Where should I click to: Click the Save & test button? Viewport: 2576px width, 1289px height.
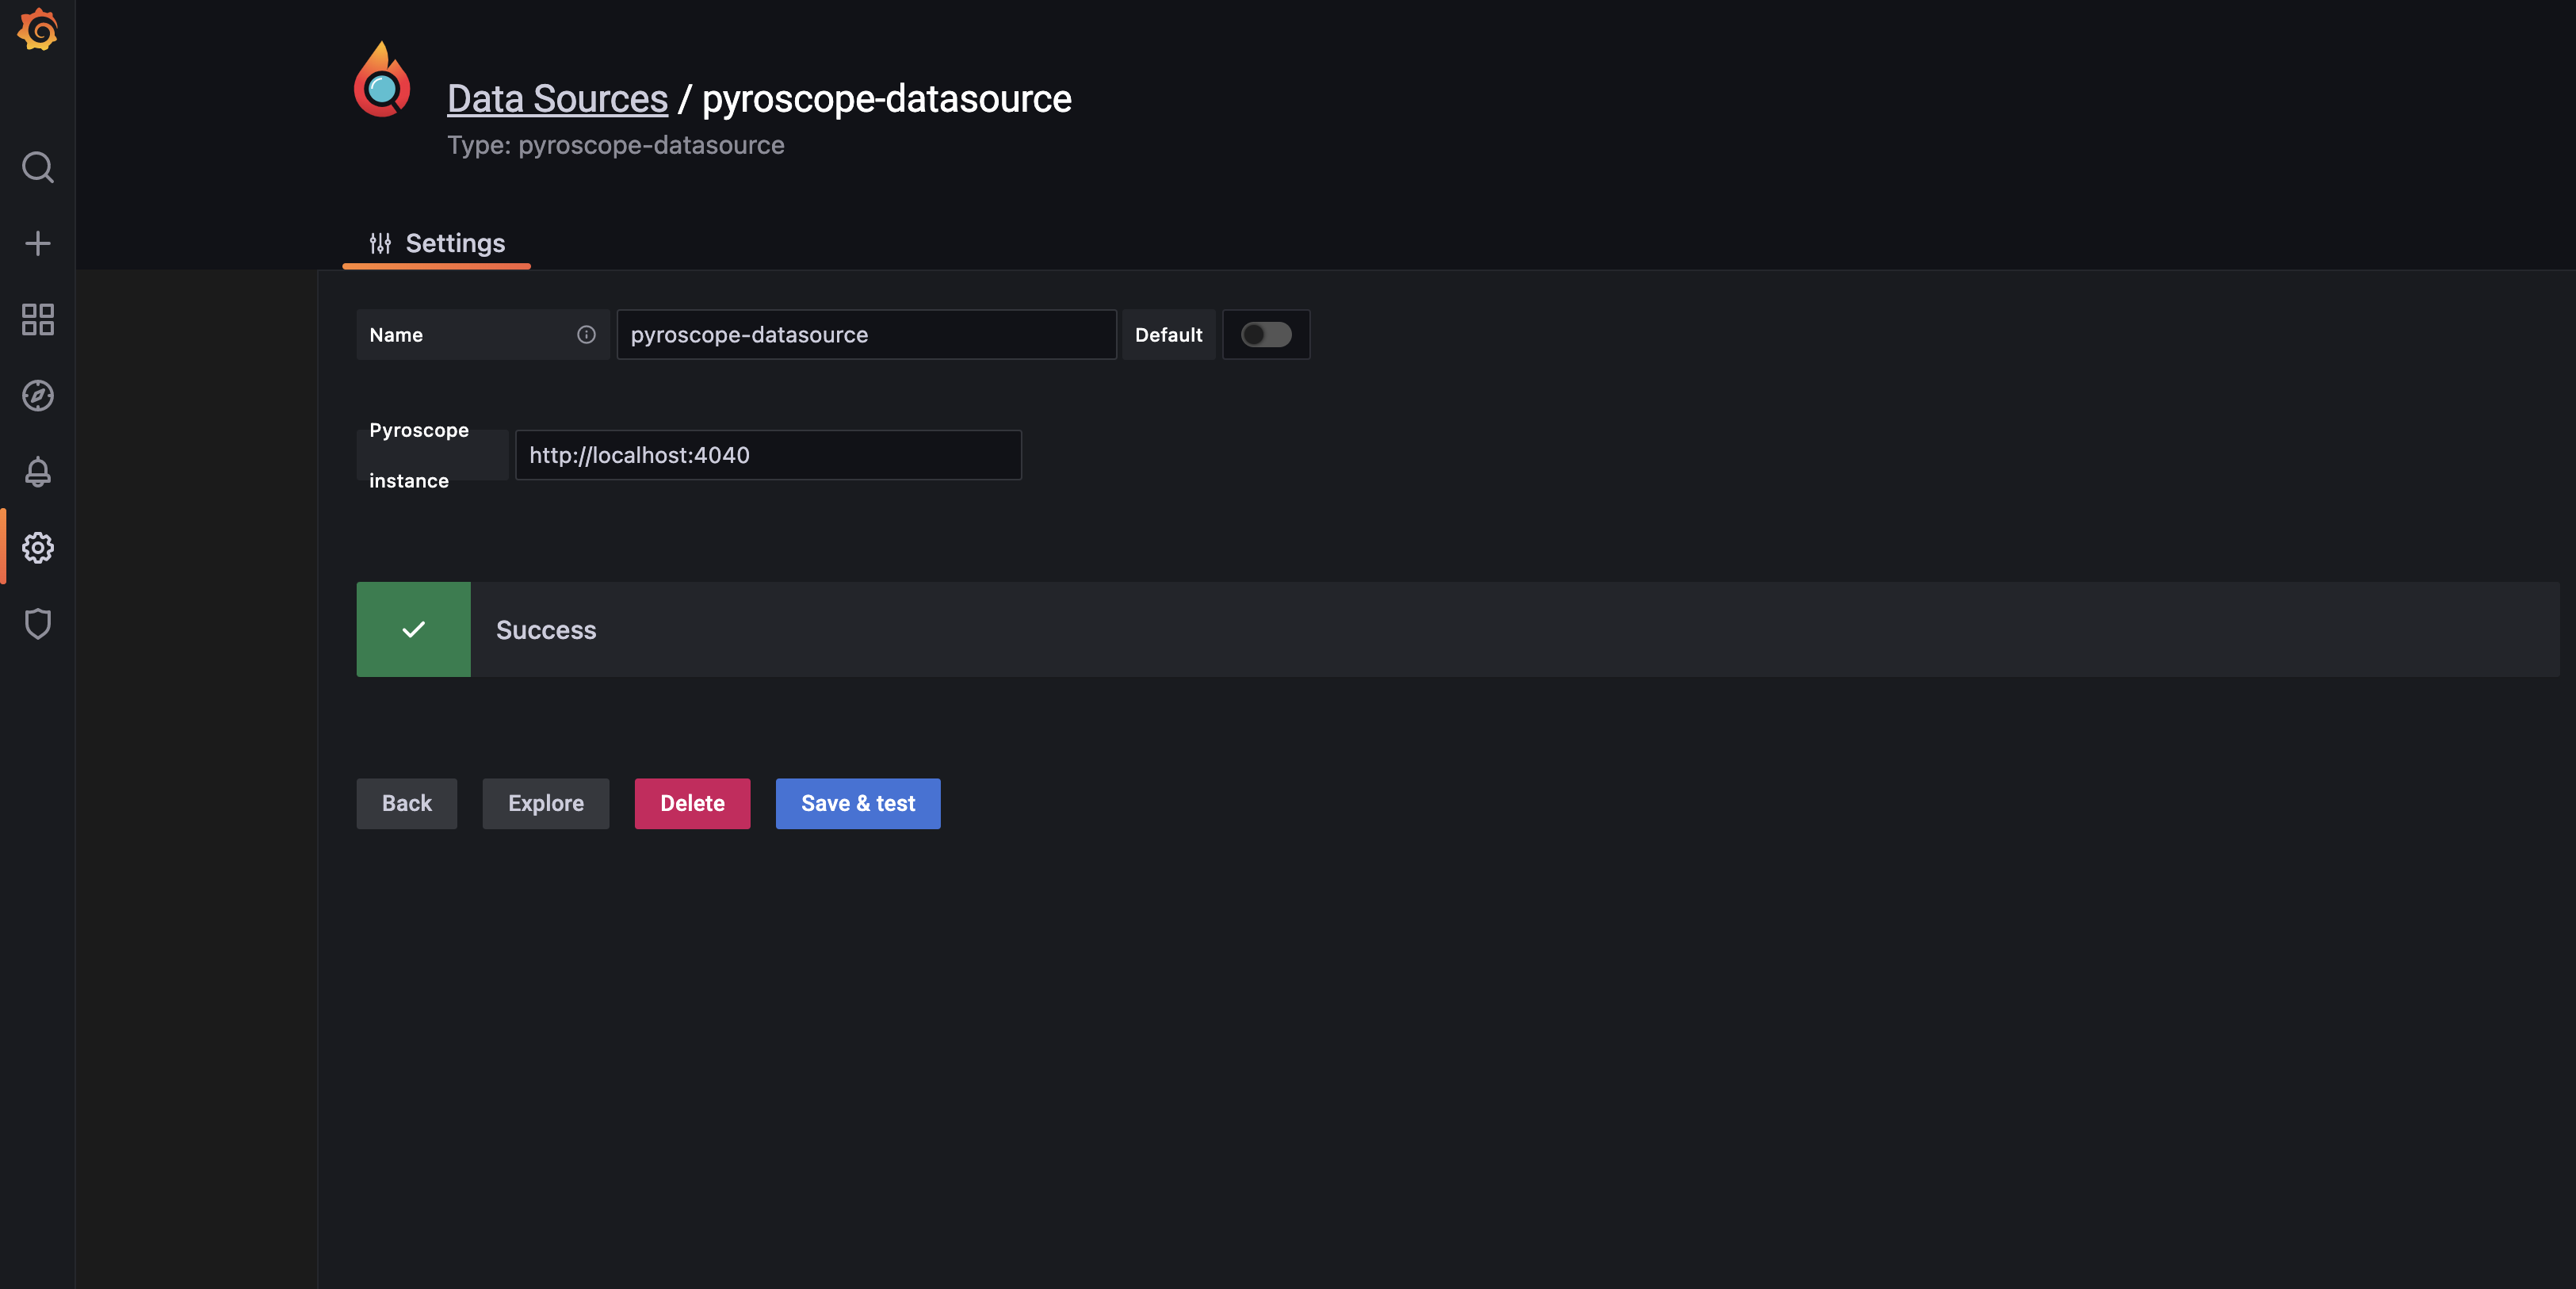click(858, 803)
